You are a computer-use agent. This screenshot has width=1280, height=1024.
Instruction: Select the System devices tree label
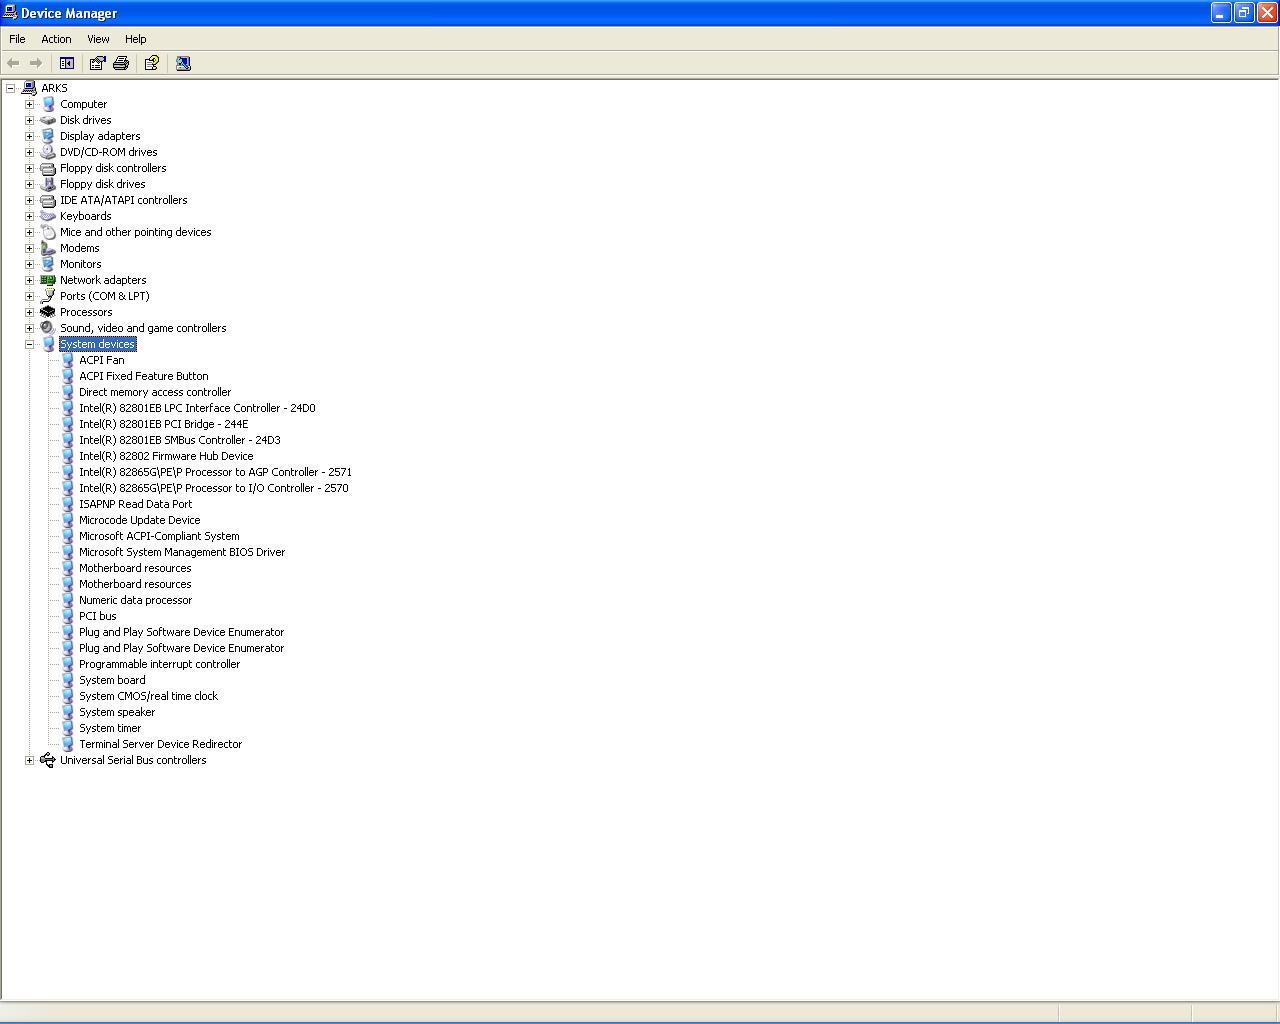(x=97, y=344)
